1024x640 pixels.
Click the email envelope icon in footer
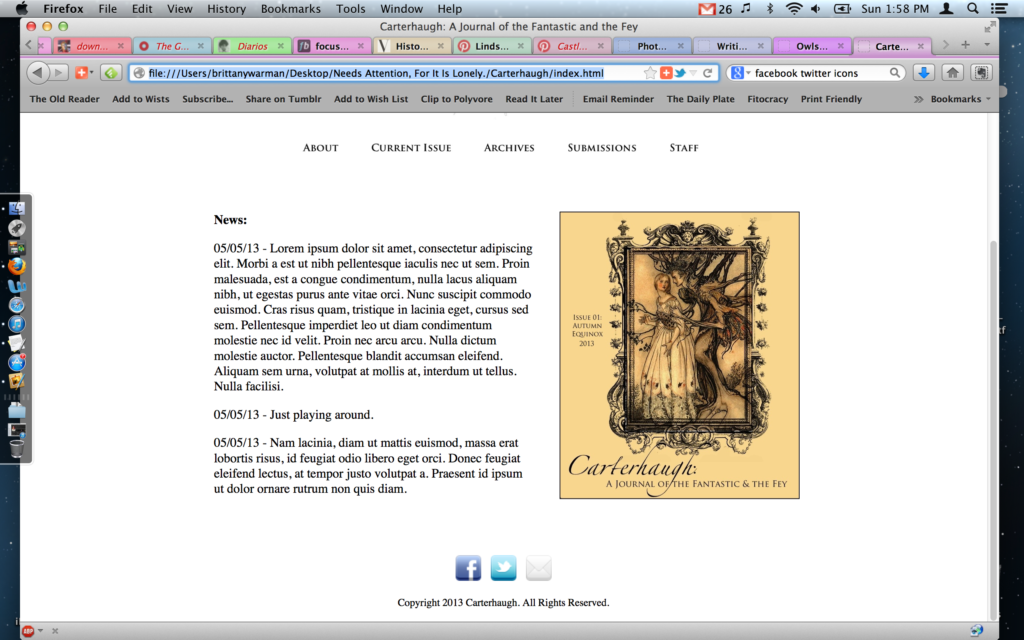click(539, 568)
